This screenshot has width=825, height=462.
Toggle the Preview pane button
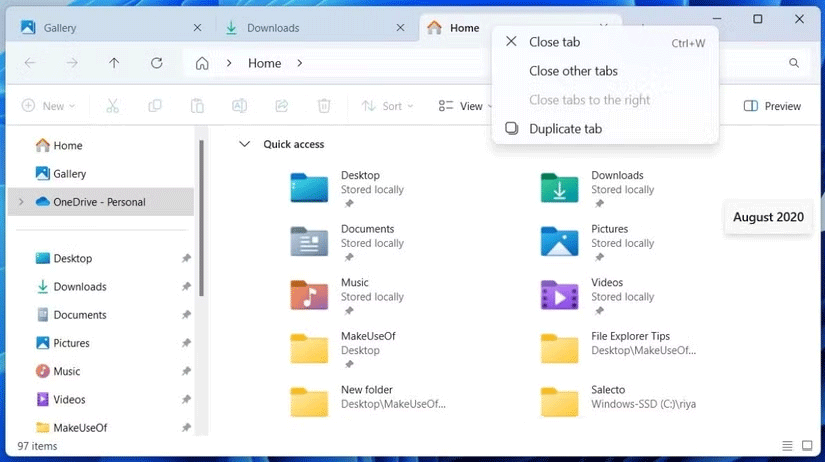(x=773, y=106)
